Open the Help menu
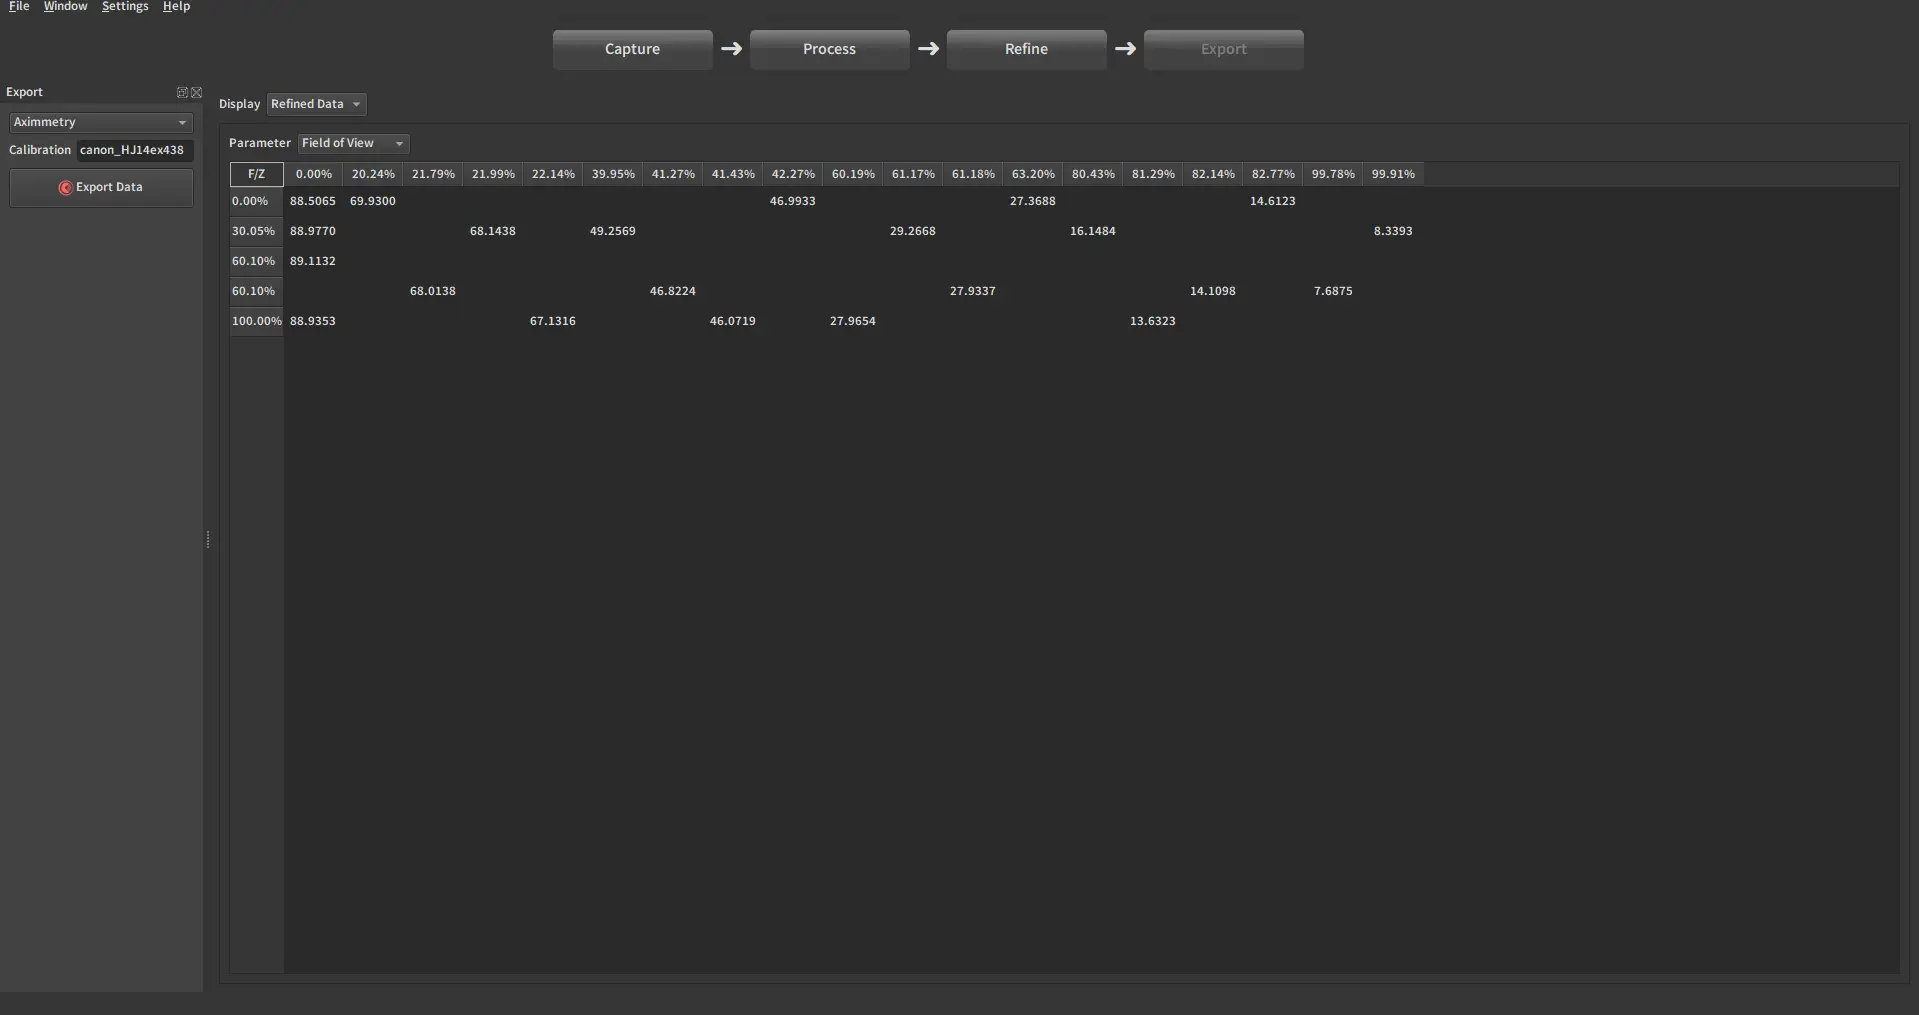 [176, 7]
